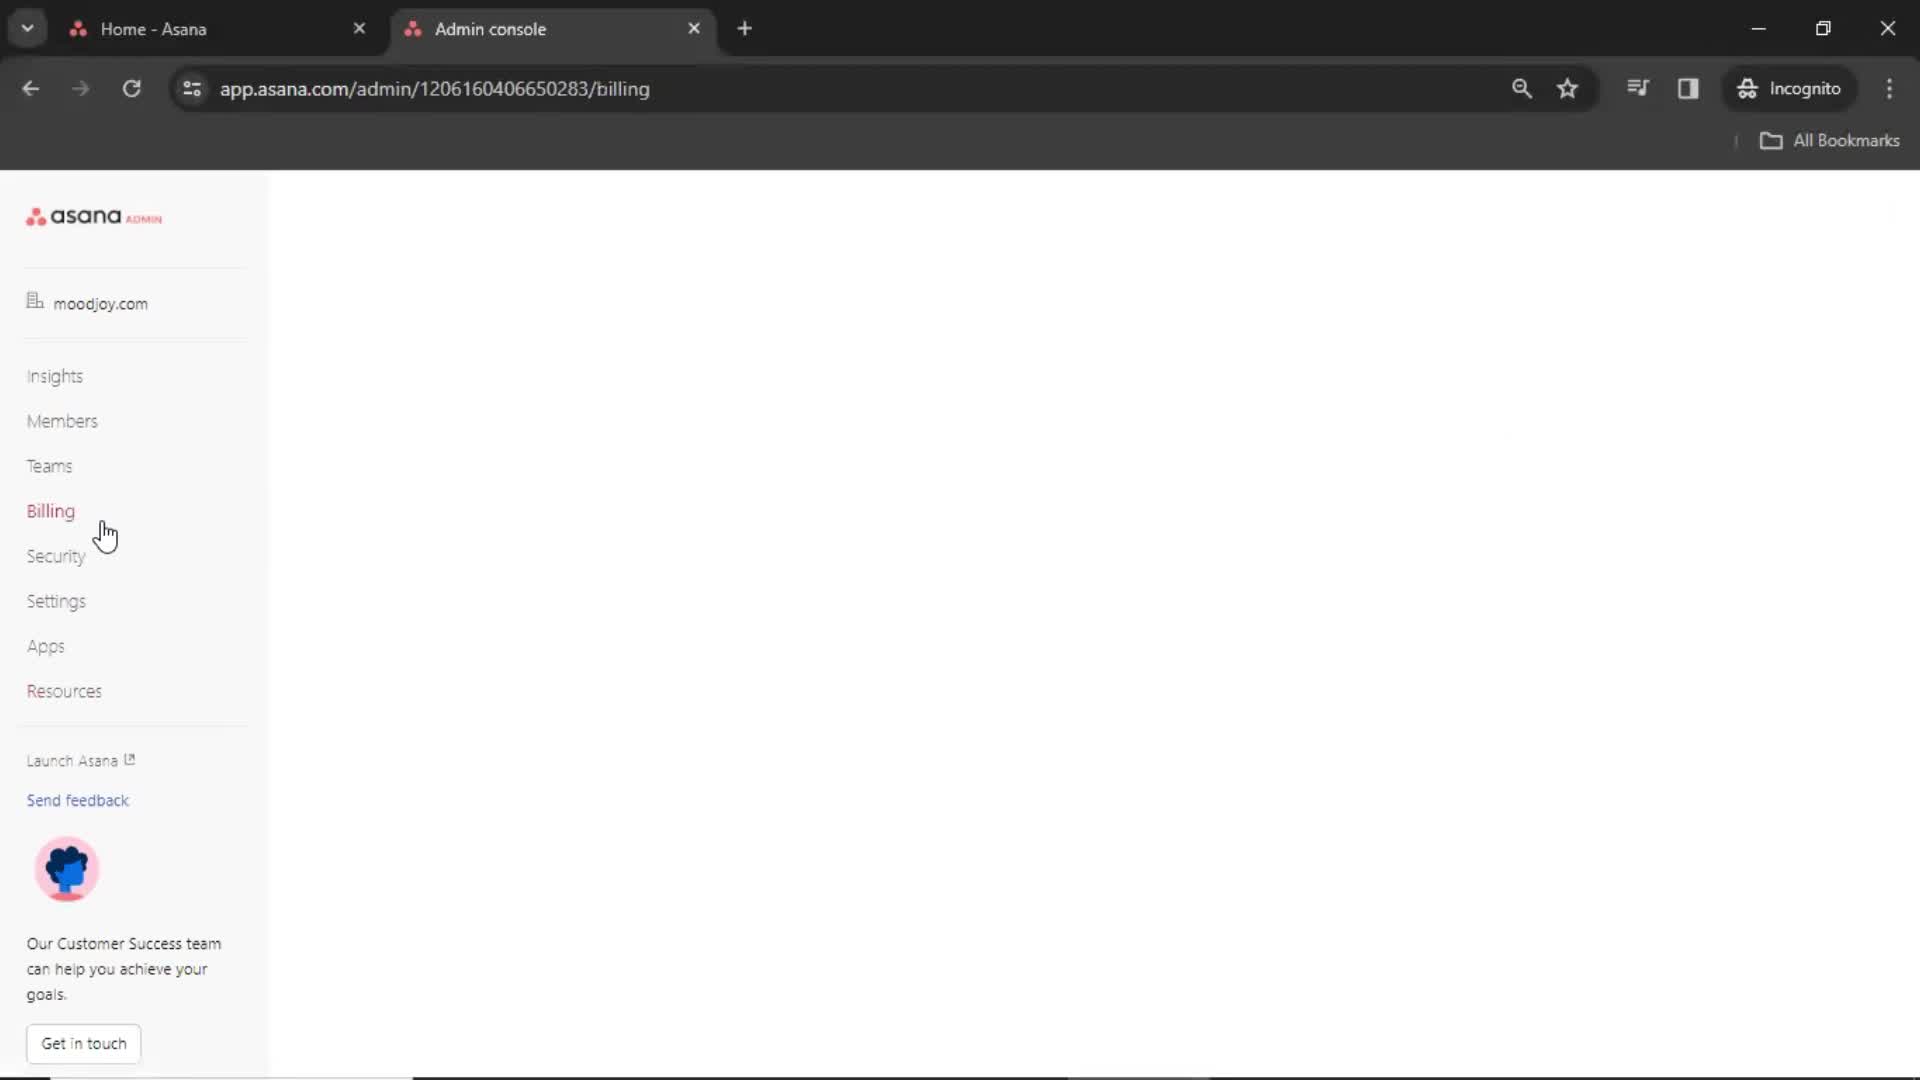Click the Incognito profile indicator

1789,89
